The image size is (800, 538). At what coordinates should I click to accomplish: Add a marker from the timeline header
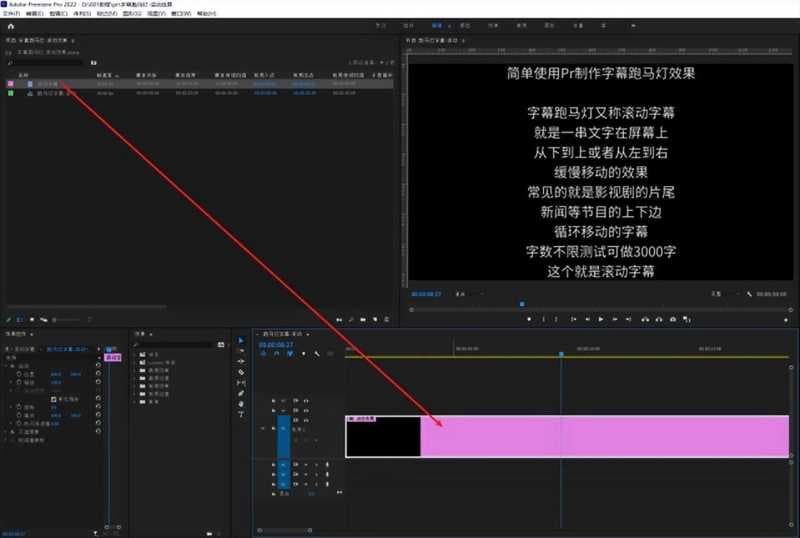coord(304,354)
